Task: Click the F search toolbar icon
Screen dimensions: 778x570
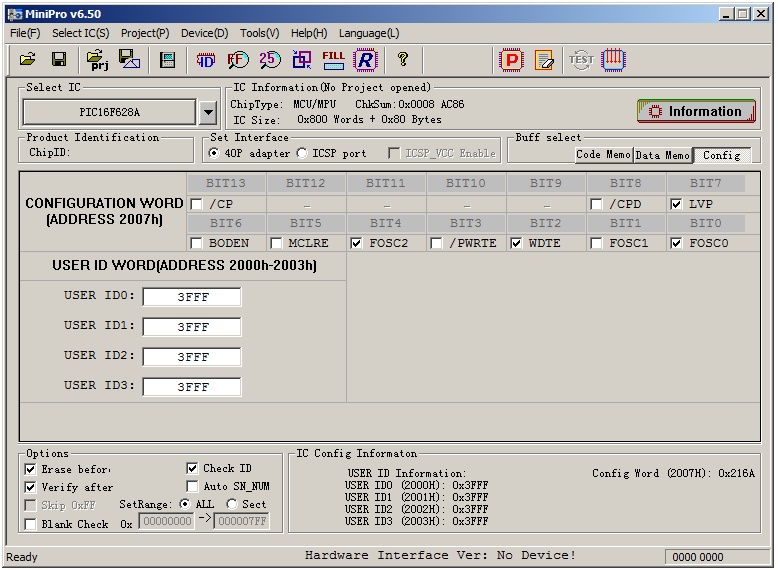Action: 238,60
